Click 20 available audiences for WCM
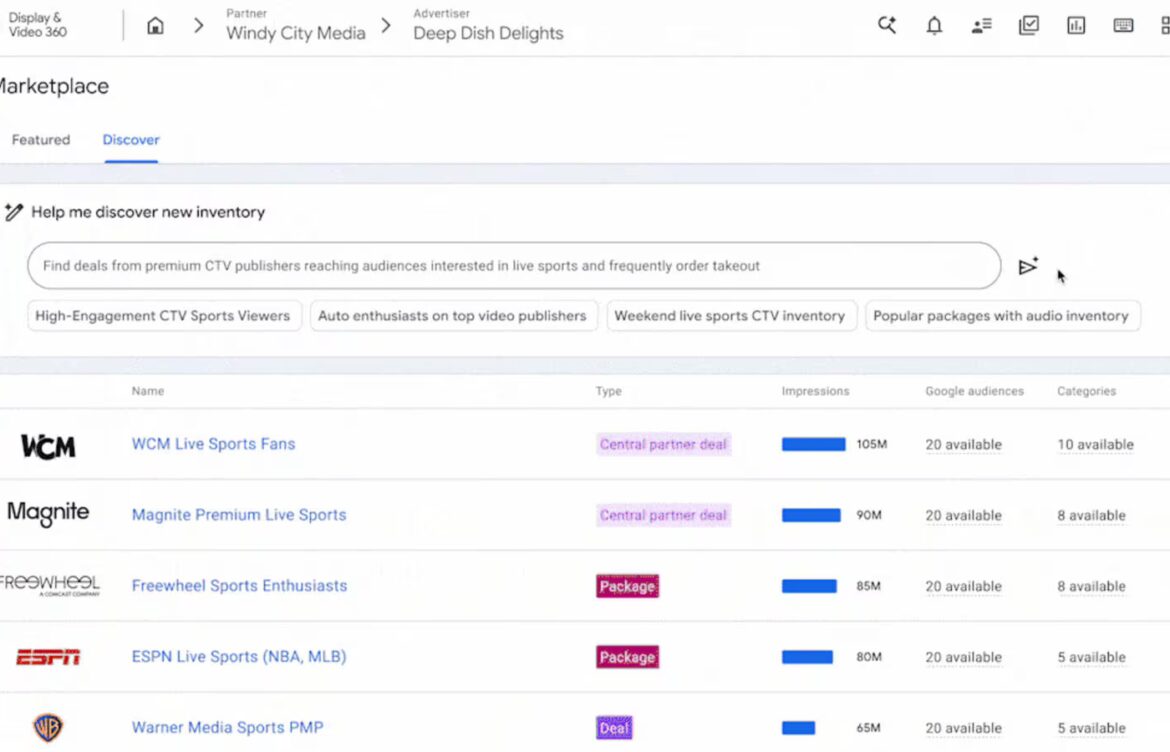 [963, 445]
